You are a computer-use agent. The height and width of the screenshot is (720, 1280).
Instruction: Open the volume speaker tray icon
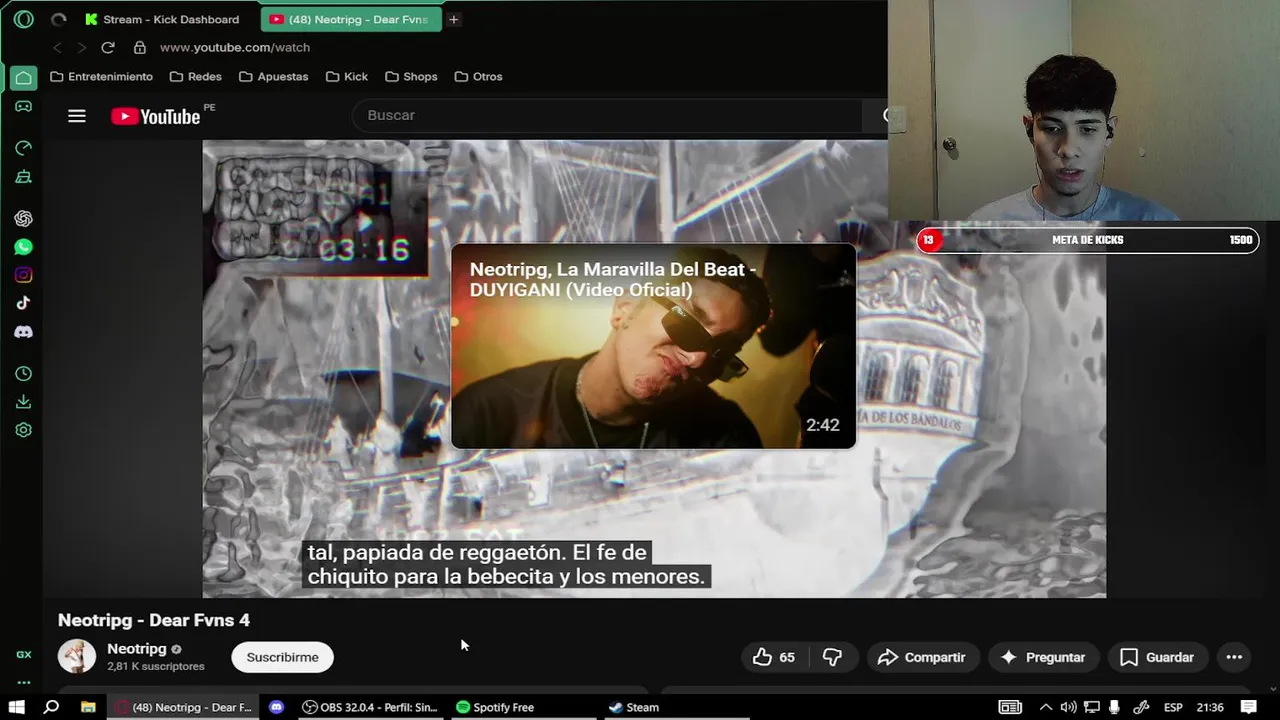(x=1069, y=707)
